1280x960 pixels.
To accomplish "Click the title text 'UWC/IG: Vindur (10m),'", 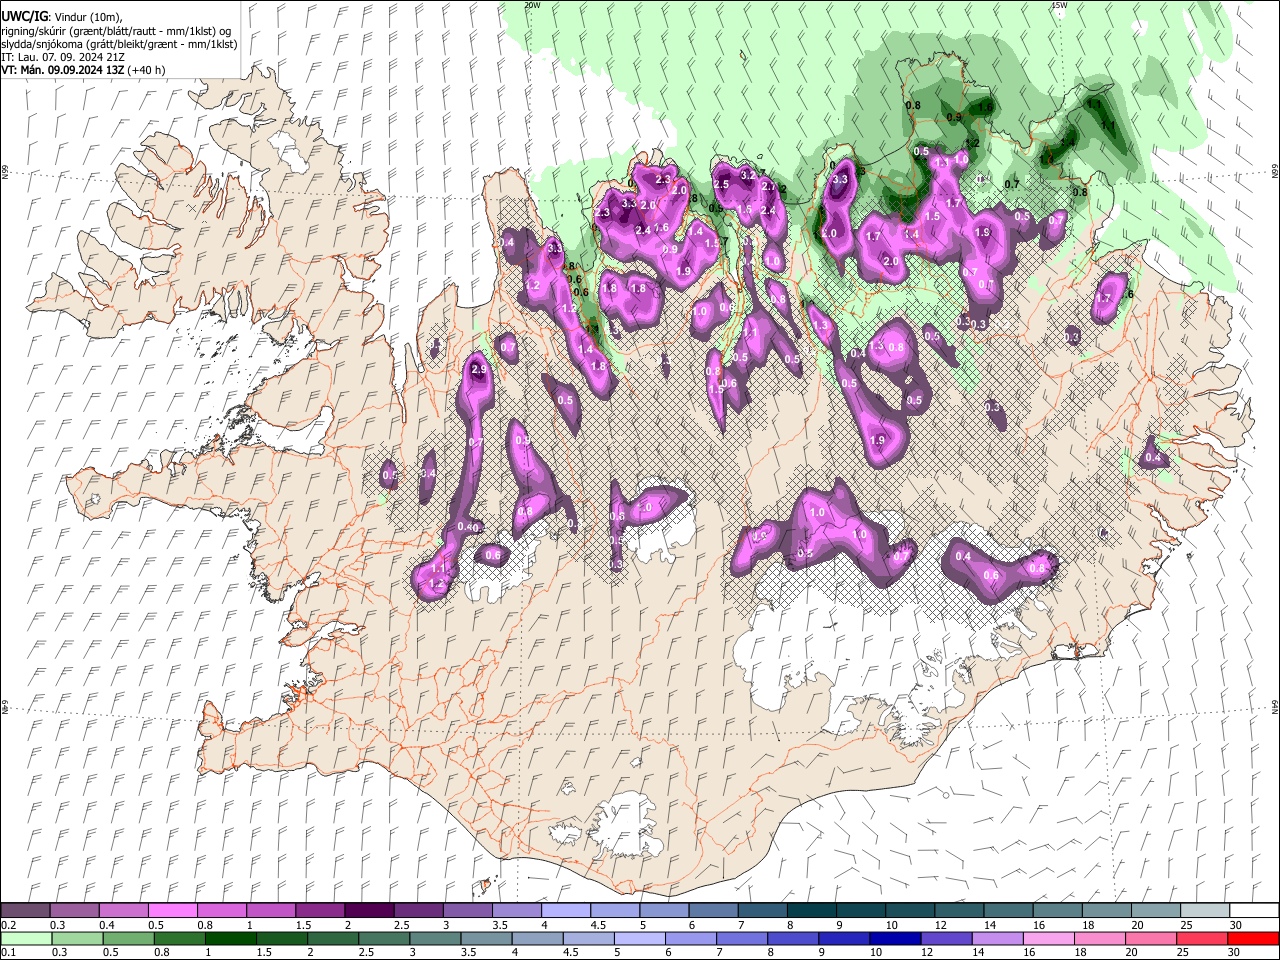I will click(61, 17).
